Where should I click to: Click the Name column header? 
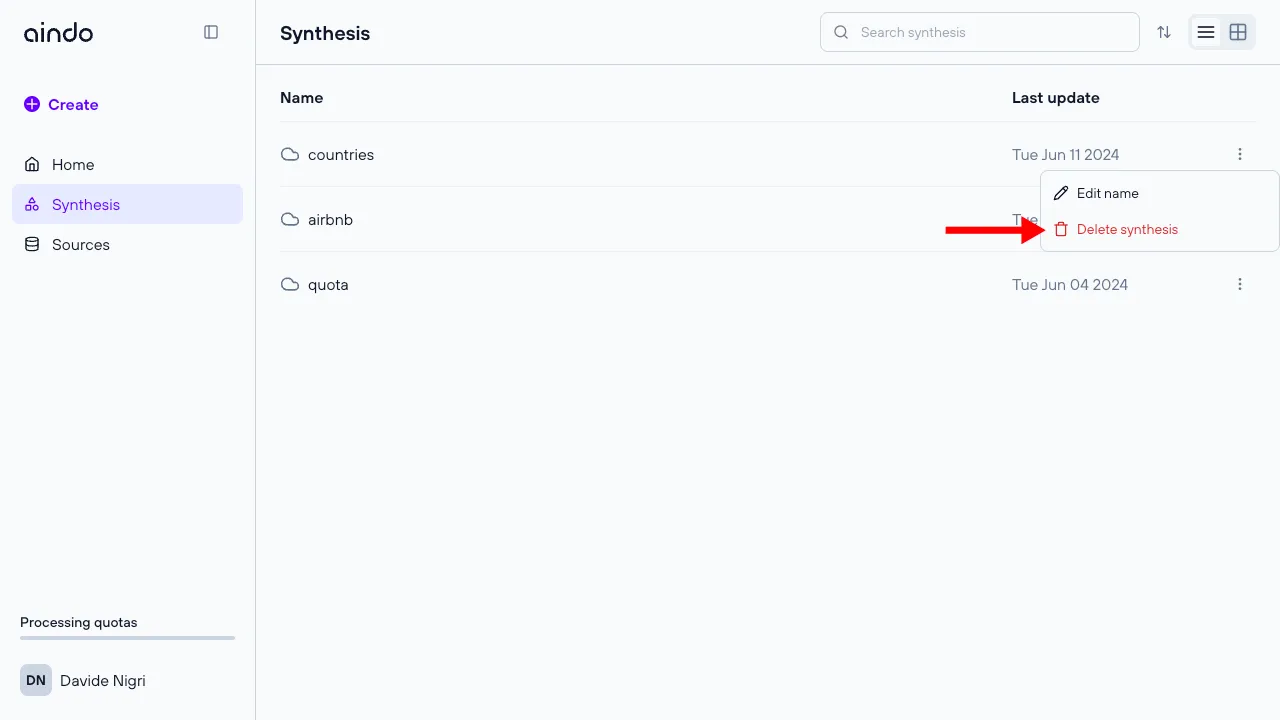tap(301, 97)
